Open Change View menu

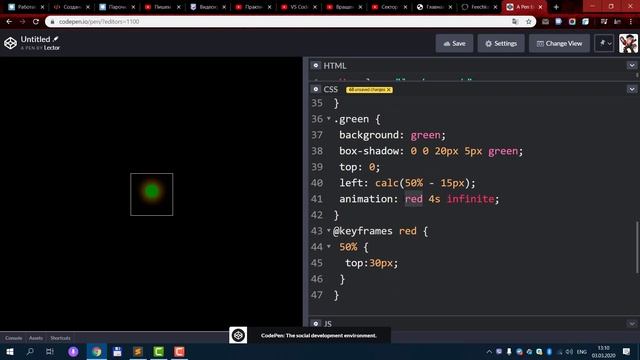[559, 43]
